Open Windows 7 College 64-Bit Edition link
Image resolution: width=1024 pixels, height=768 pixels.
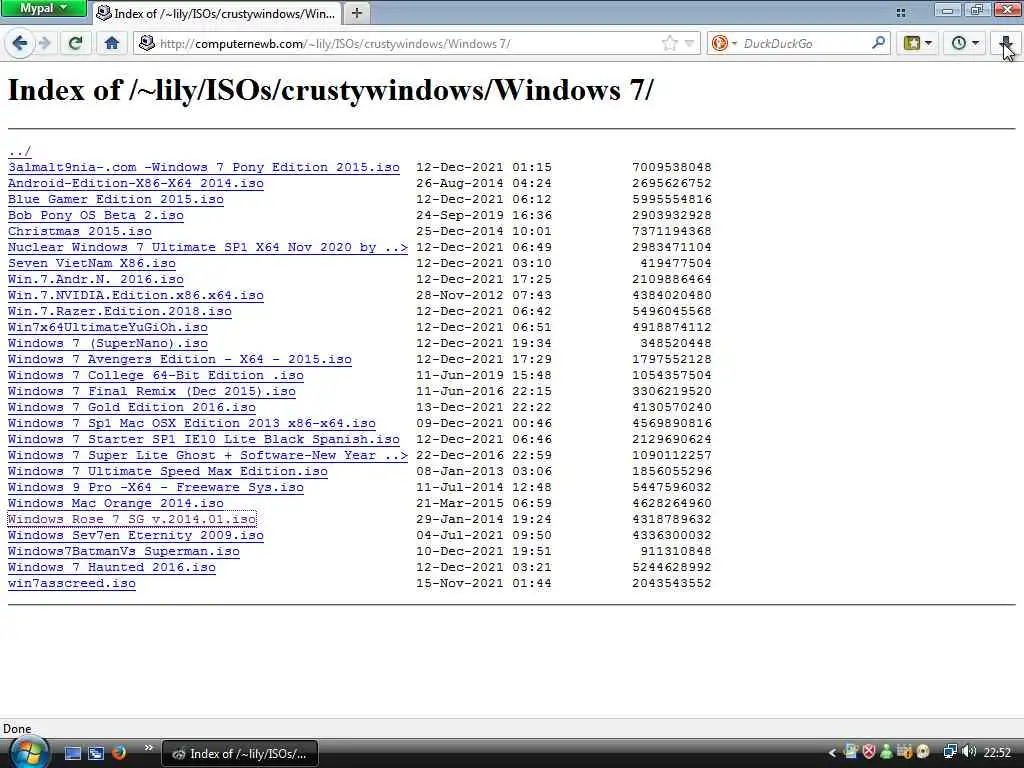click(x=156, y=376)
